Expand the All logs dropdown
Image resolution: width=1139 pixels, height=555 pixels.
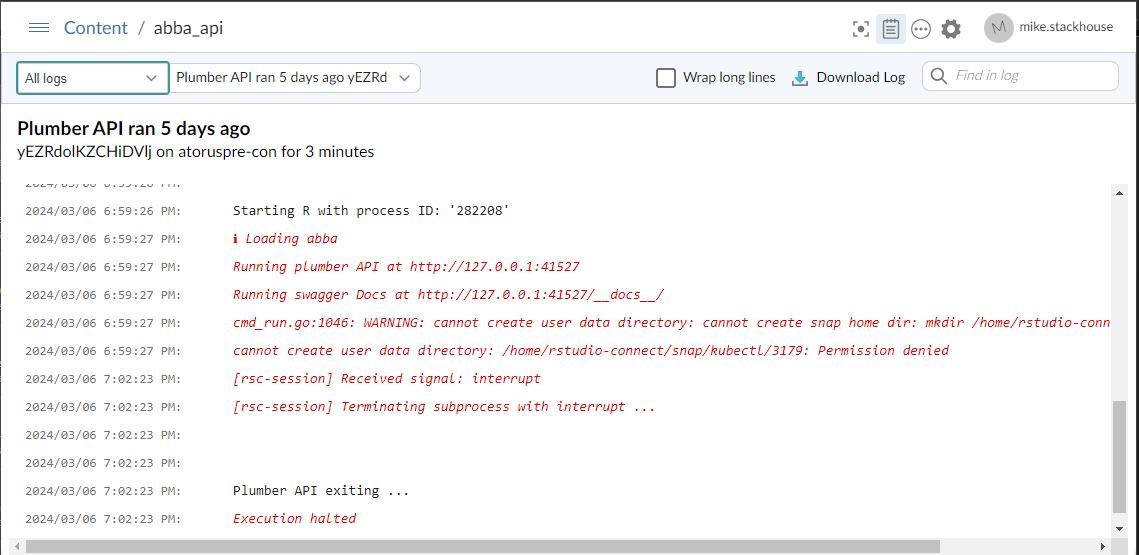(92, 78)
